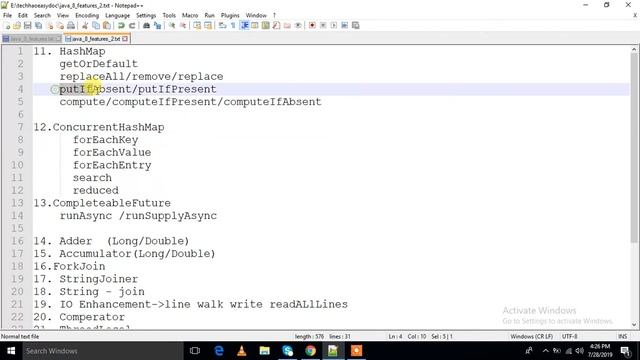The image size is (640, 360).
Task: Click Windows (CR LF) line ending status
Action: coord(531,336)
